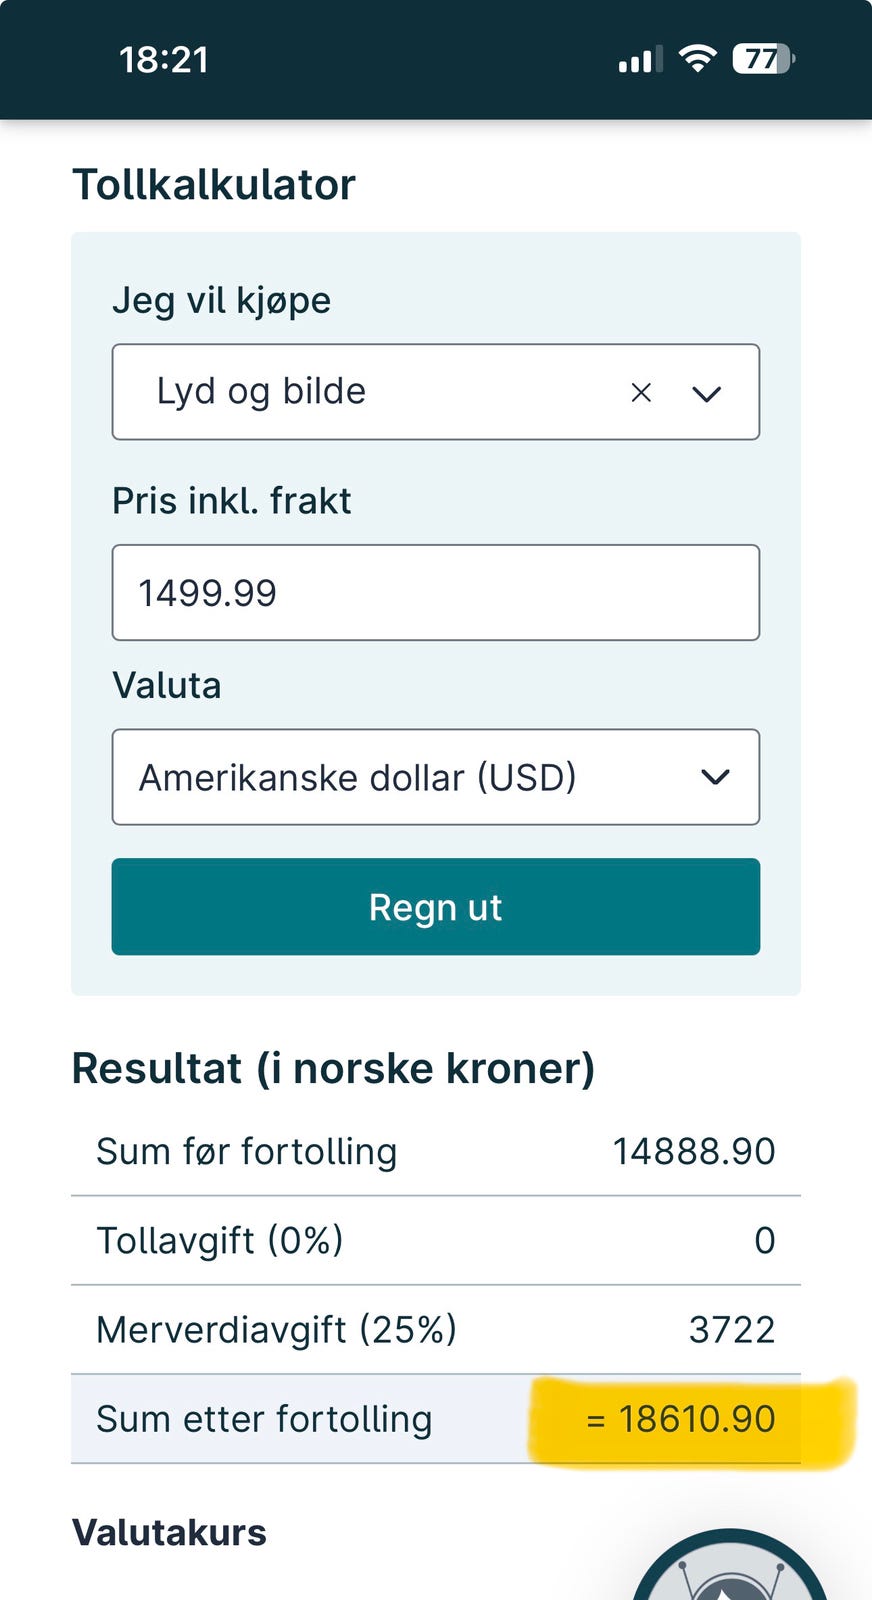Tap the Wi-Fi icon in status bar
Viewport: 872px width, 1600px height.
coord(697,59)
